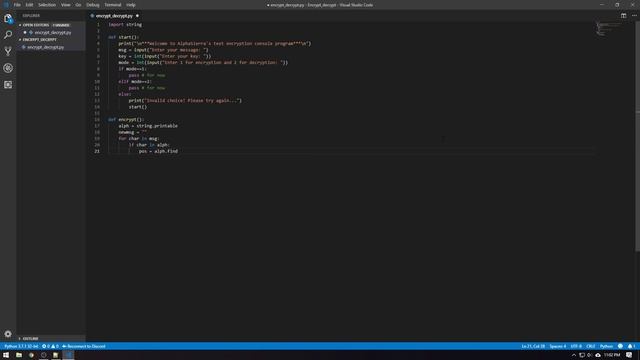Click the VS Code logo in title bar
The image size is (640, 360).
coord(6,5)
